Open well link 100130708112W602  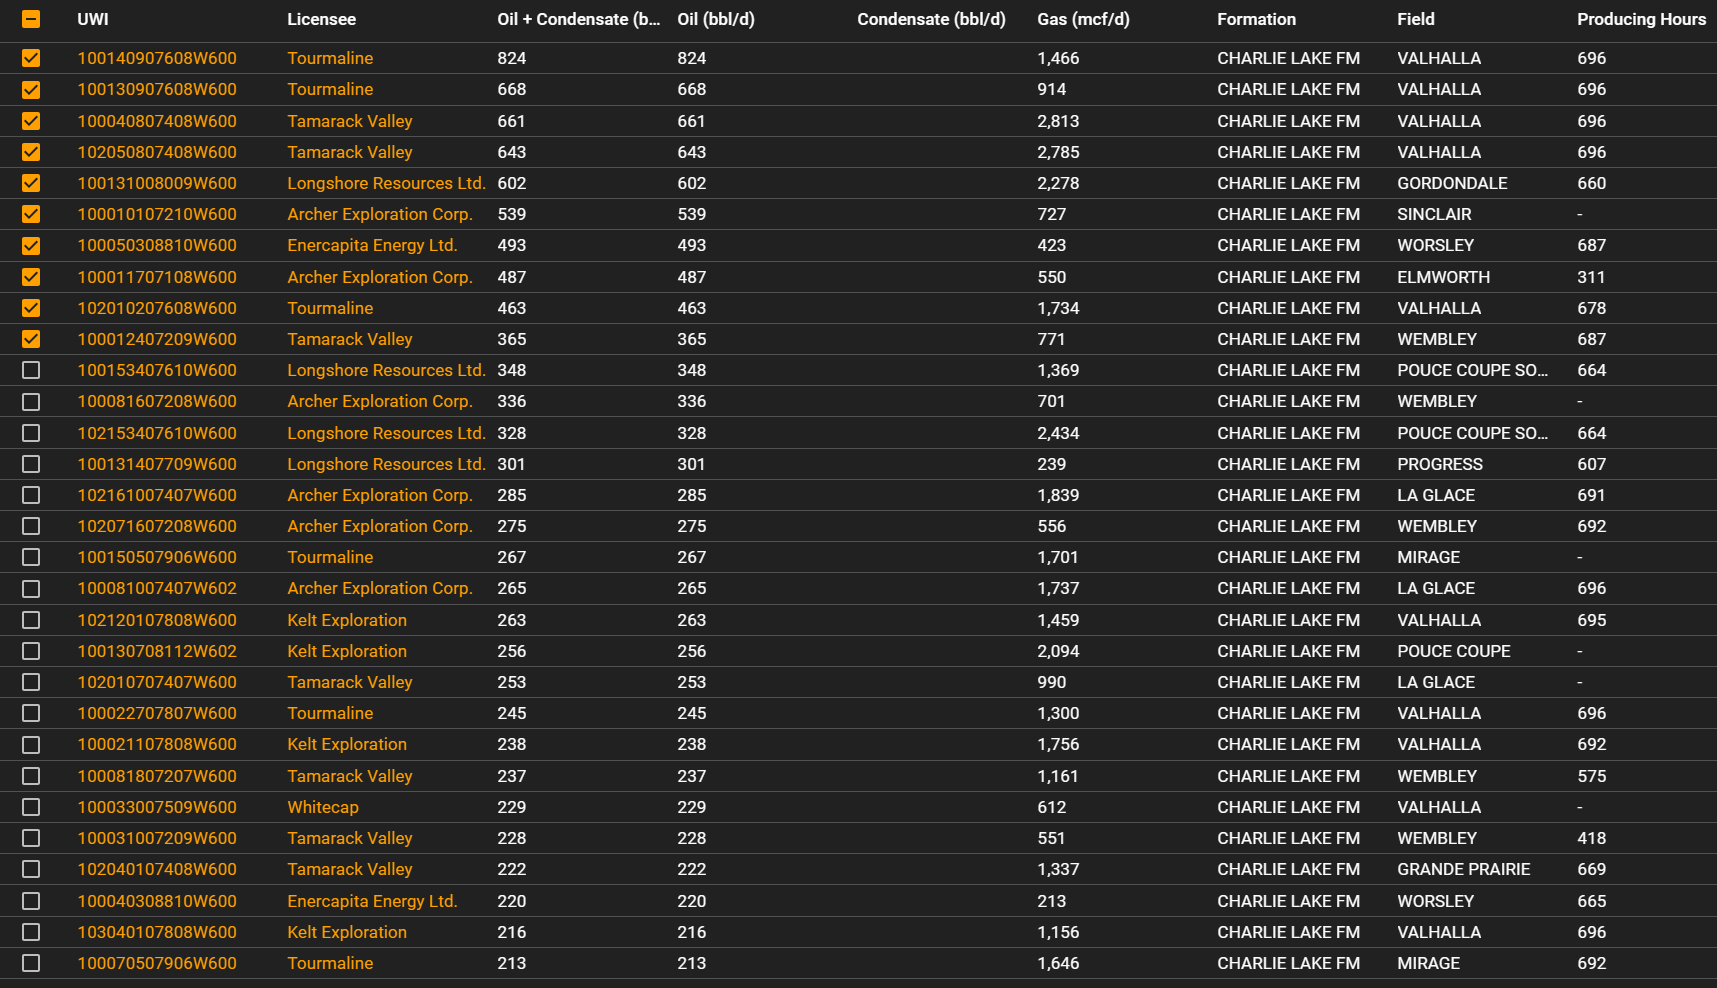(157, 651)
